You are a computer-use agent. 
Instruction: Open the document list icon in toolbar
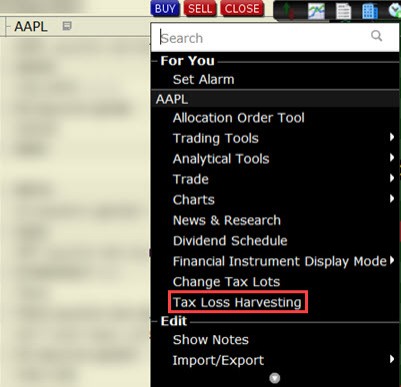pyautogui.click(x=343, y=11)
